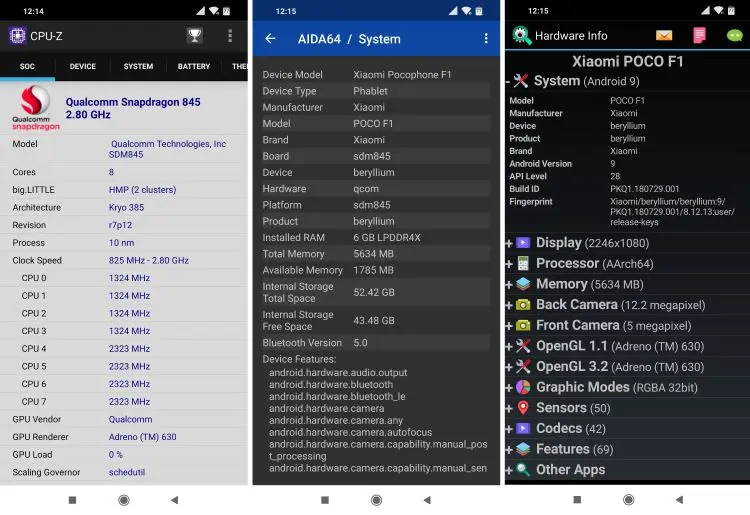This screenshot has width=750, height=515.
Task: Select the Fingerprint row
Action: pos(628,212)
